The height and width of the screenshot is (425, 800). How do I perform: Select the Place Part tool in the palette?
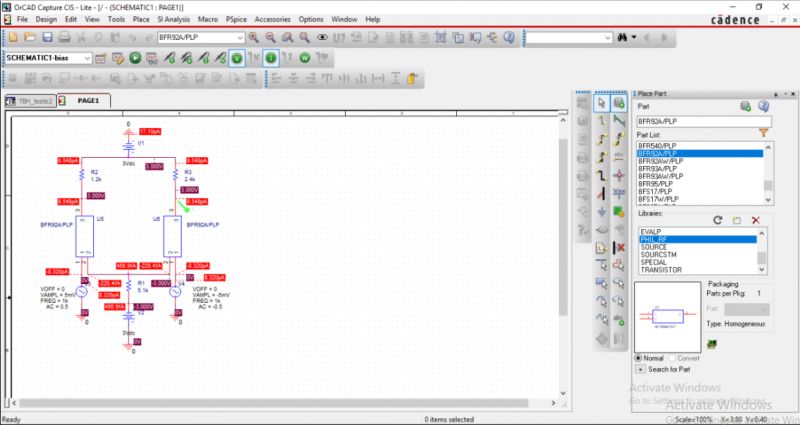(x=619, y=103)
